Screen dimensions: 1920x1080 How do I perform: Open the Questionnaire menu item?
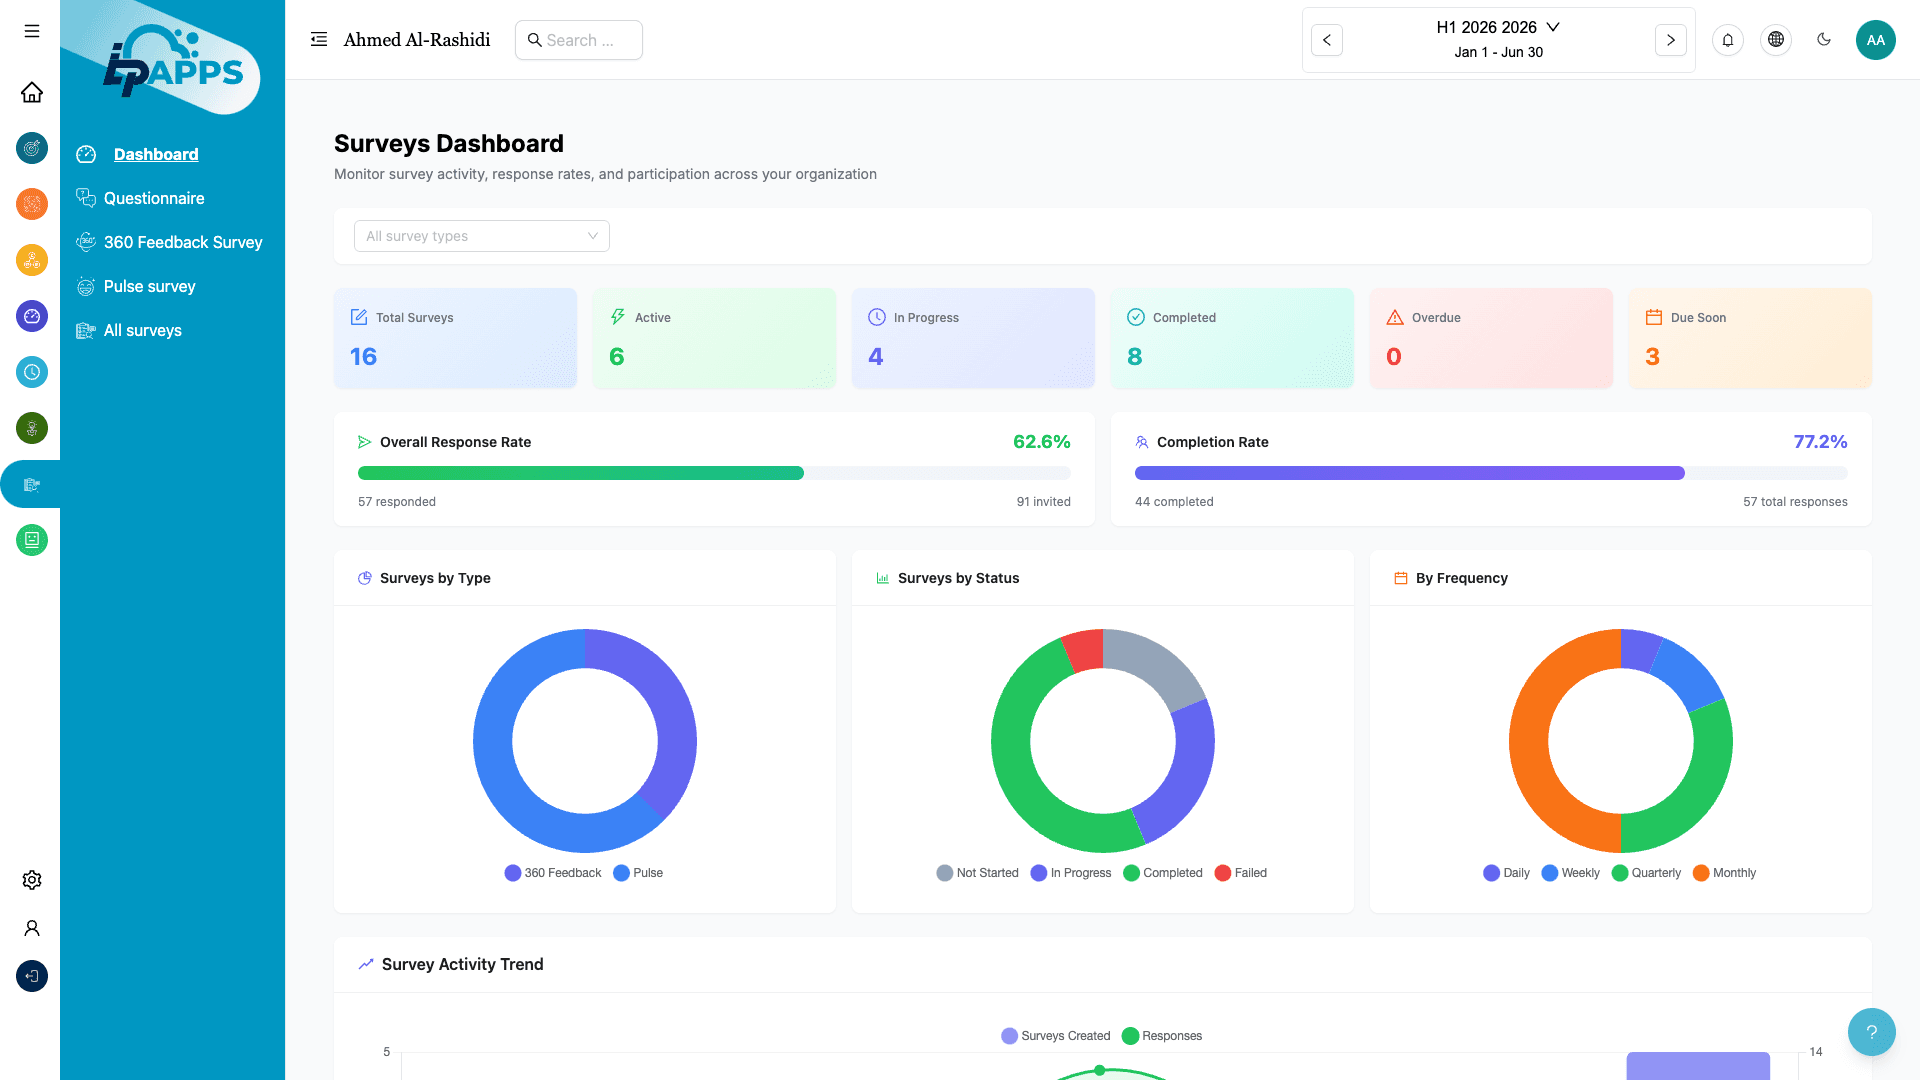click(x=155, y=198)
